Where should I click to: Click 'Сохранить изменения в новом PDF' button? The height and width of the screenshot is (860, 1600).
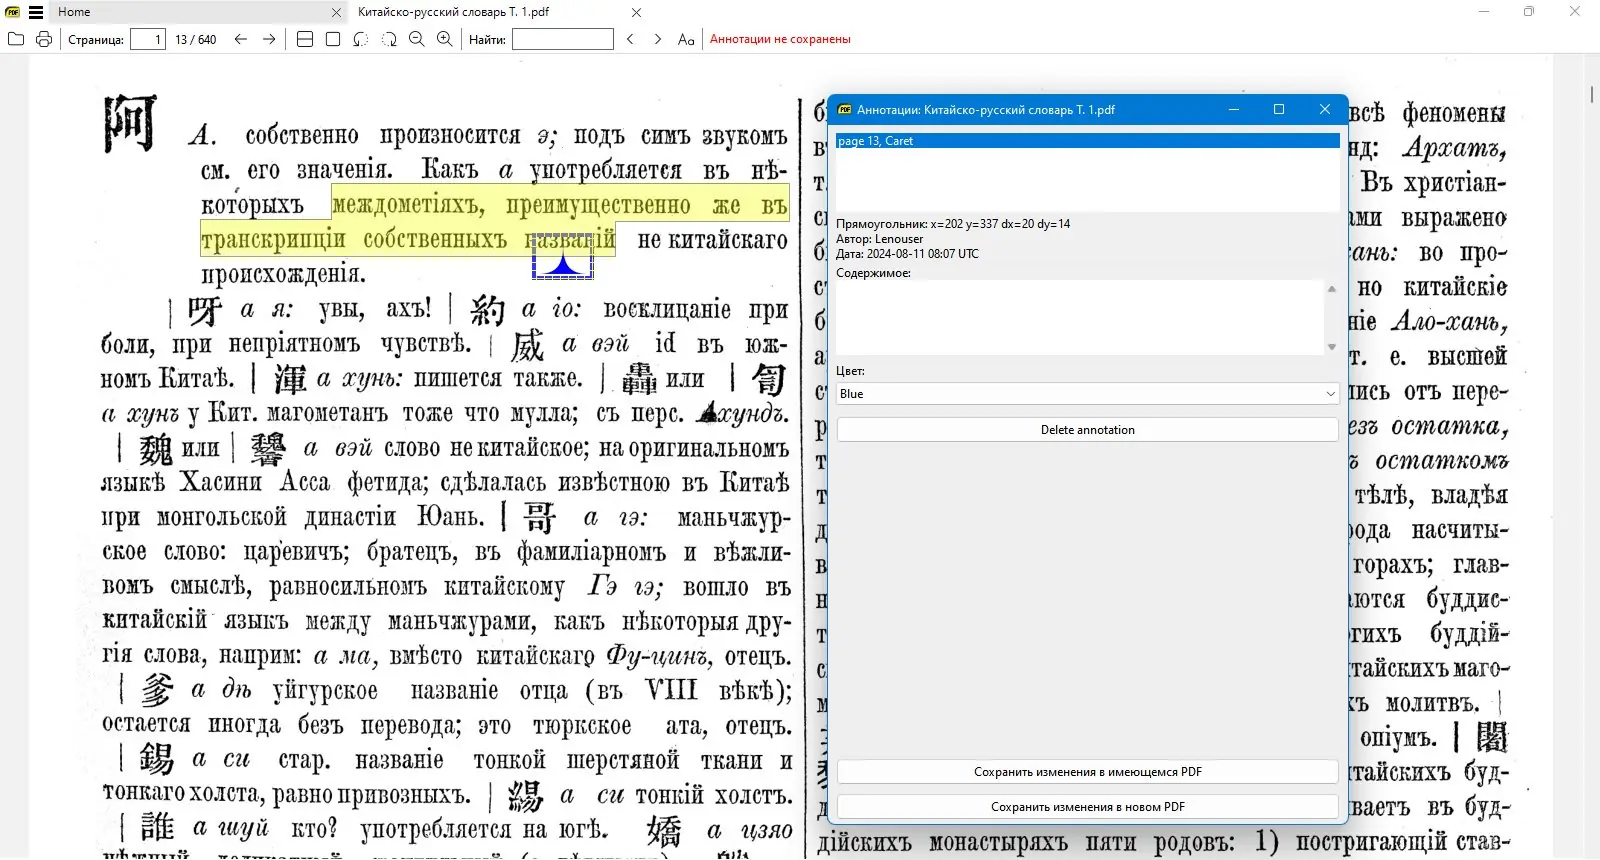[1088, 807]
